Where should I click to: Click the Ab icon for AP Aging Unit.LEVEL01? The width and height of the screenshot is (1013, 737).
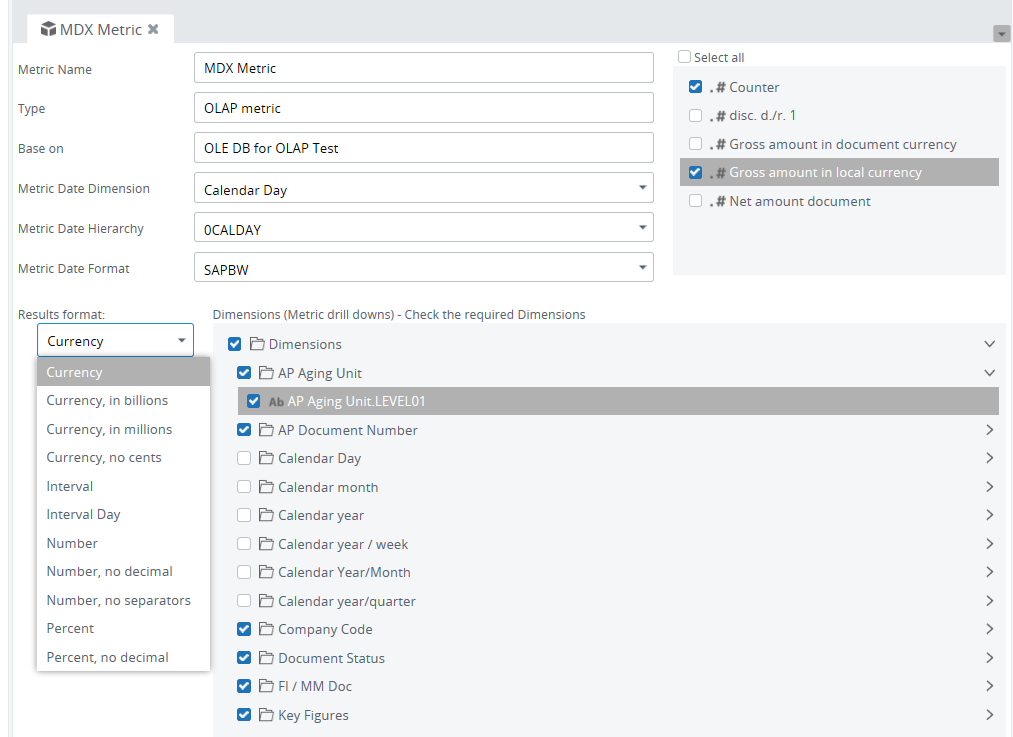coord(276,402)
